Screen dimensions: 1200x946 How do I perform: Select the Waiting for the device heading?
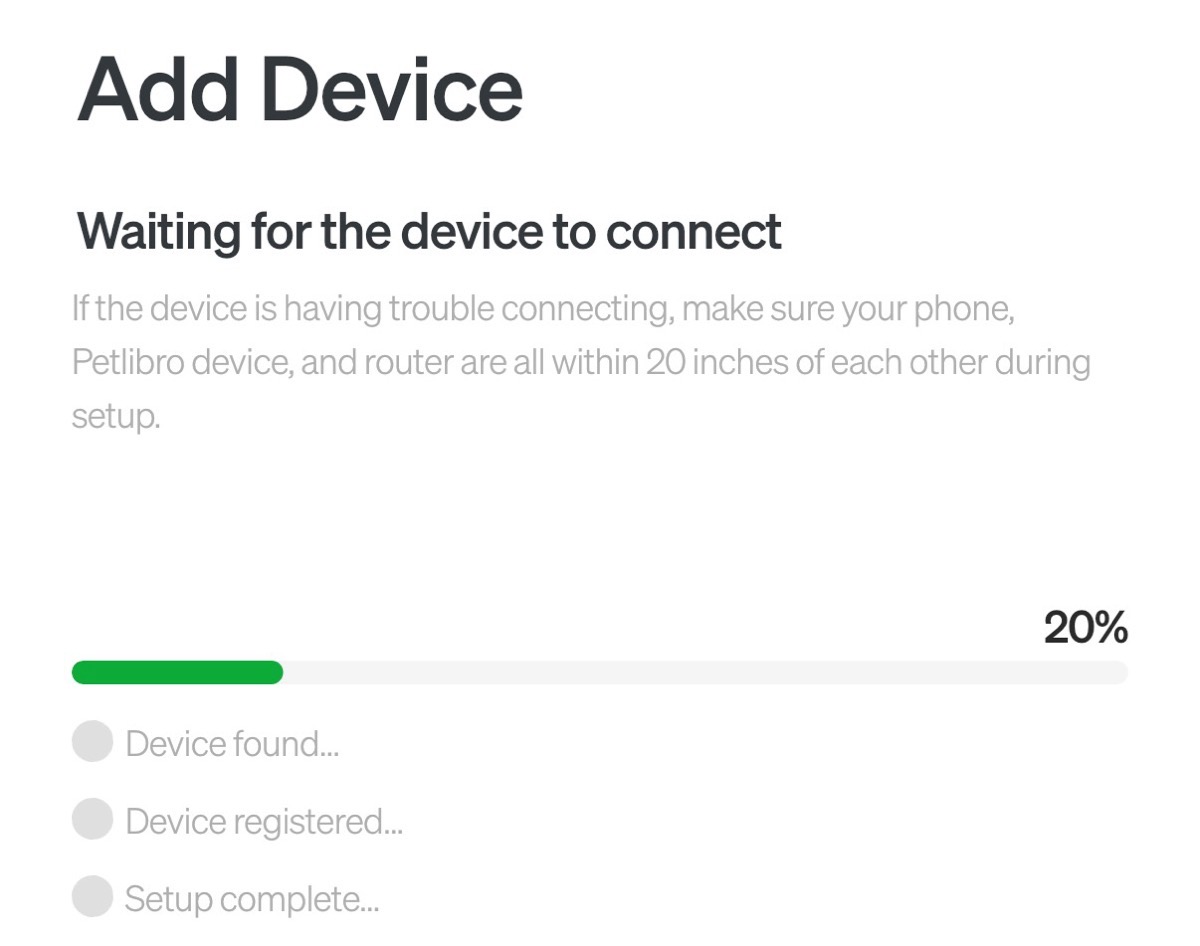430,231
